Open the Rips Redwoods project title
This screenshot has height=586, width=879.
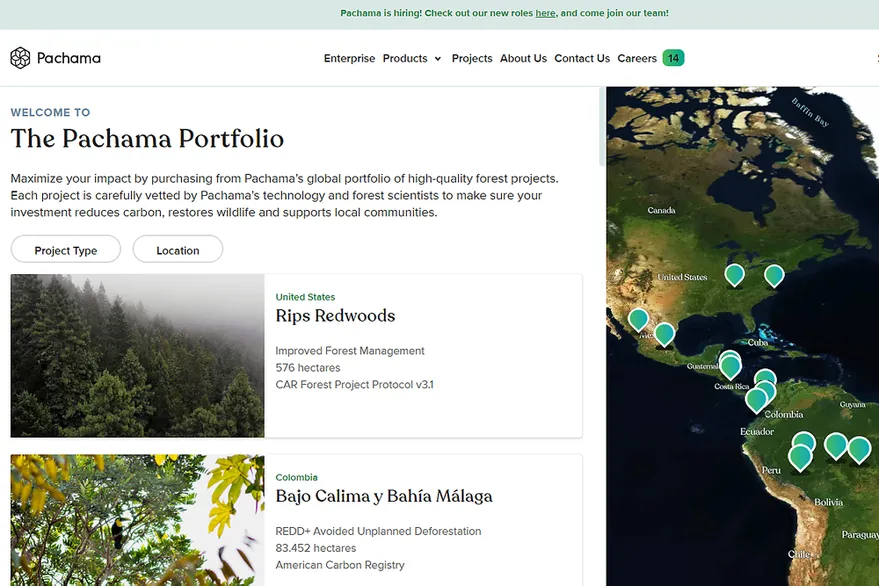335,316
